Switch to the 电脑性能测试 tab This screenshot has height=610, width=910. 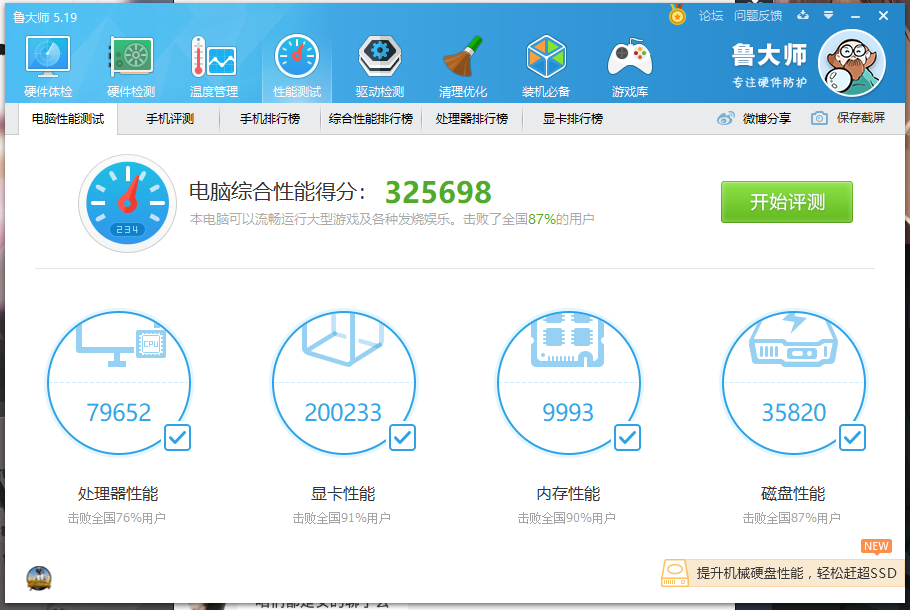coord(68,119)
